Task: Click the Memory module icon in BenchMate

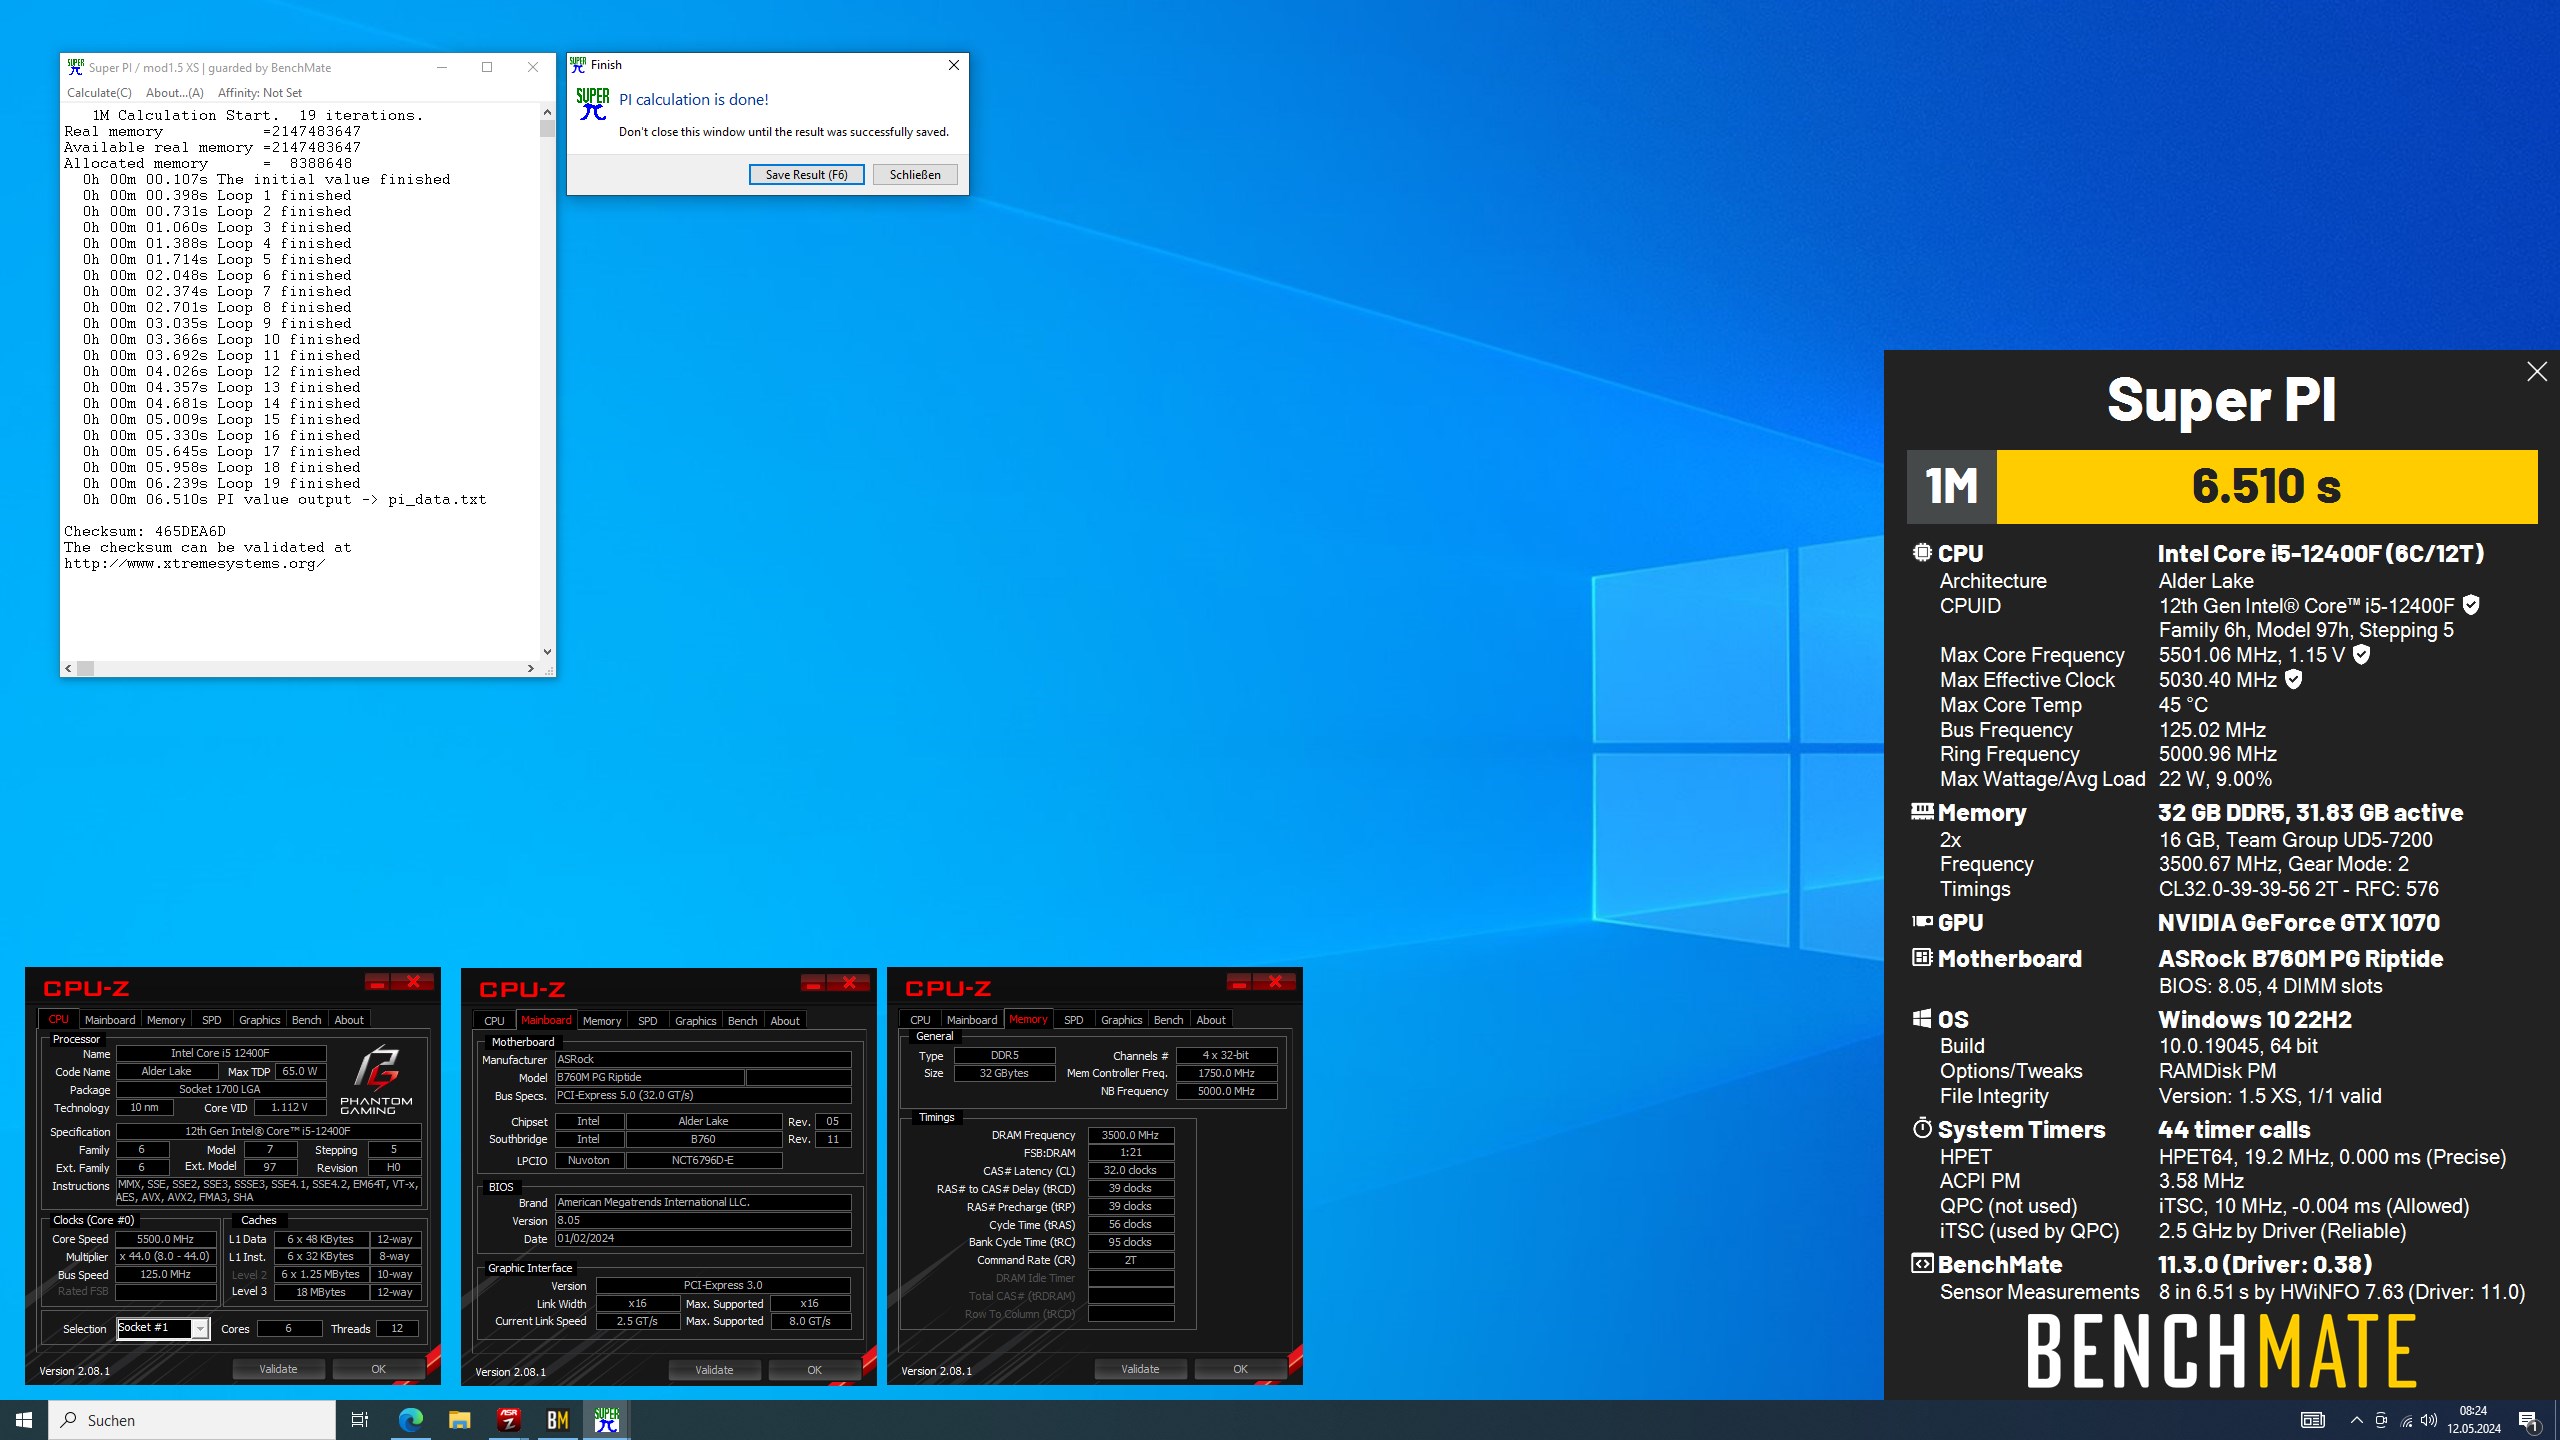Action: (1921, 811)
